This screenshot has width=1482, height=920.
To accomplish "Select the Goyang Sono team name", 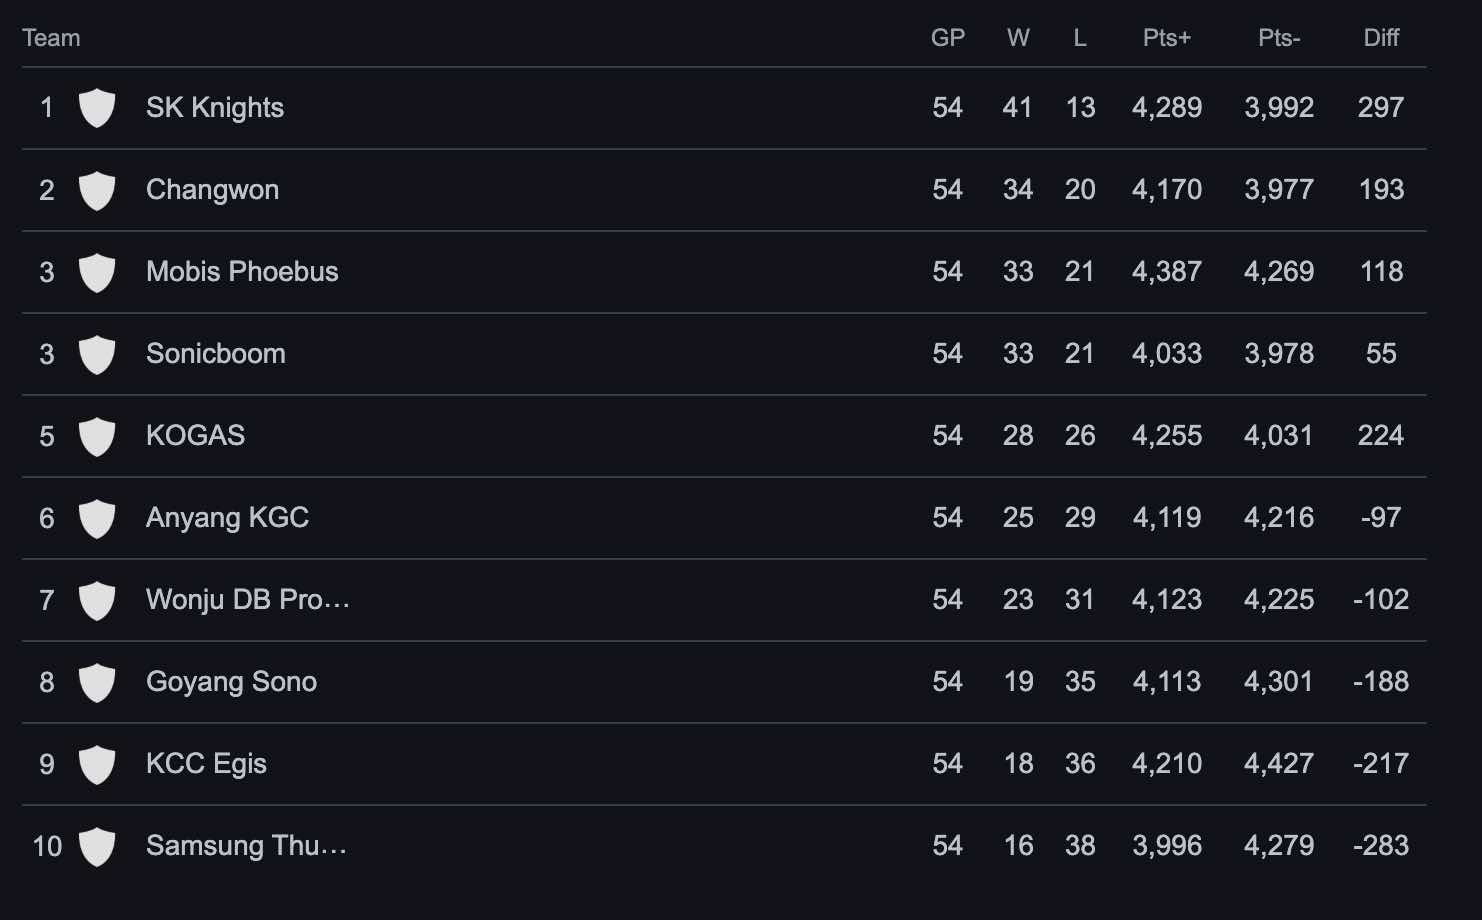I will coord(231,682).
